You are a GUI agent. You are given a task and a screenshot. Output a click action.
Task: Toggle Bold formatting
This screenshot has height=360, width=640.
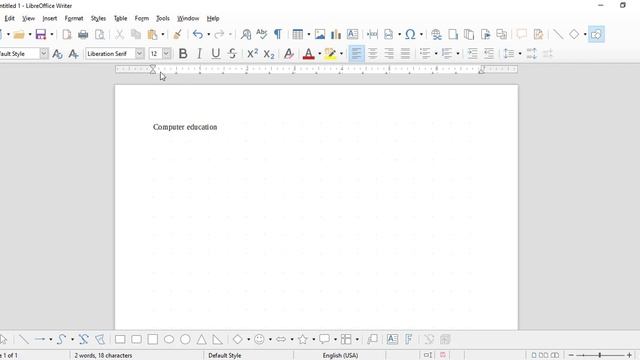pyautogui.click(x=183, y=53)
